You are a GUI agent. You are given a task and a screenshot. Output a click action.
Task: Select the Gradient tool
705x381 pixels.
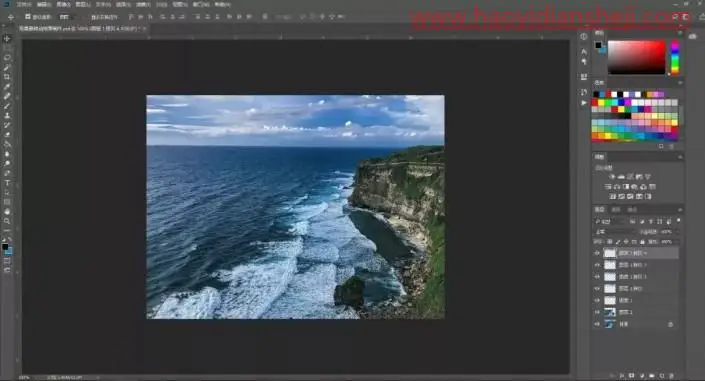(x=7, y=144)
